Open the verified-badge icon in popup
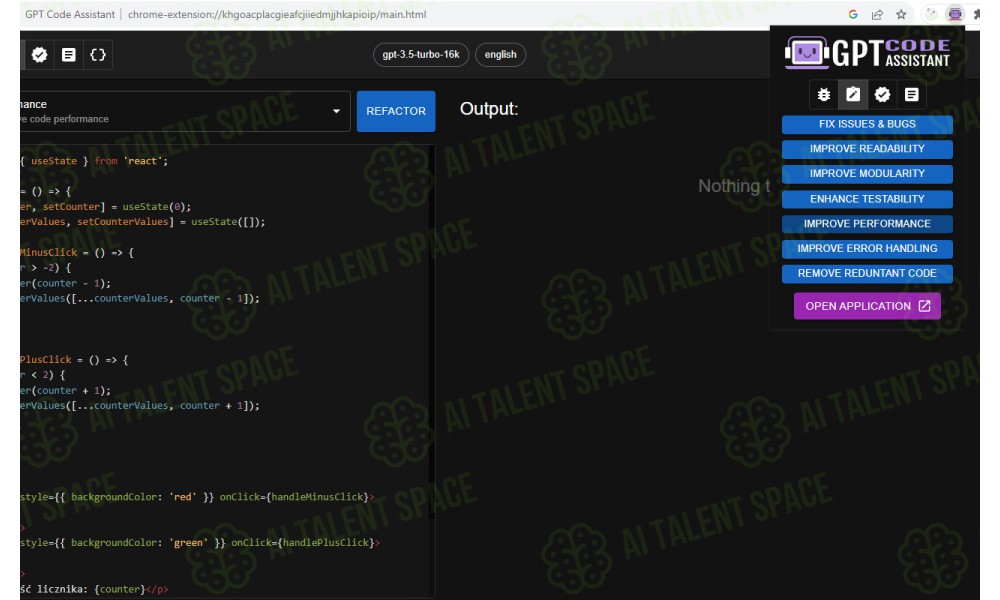 coord(882,95)
